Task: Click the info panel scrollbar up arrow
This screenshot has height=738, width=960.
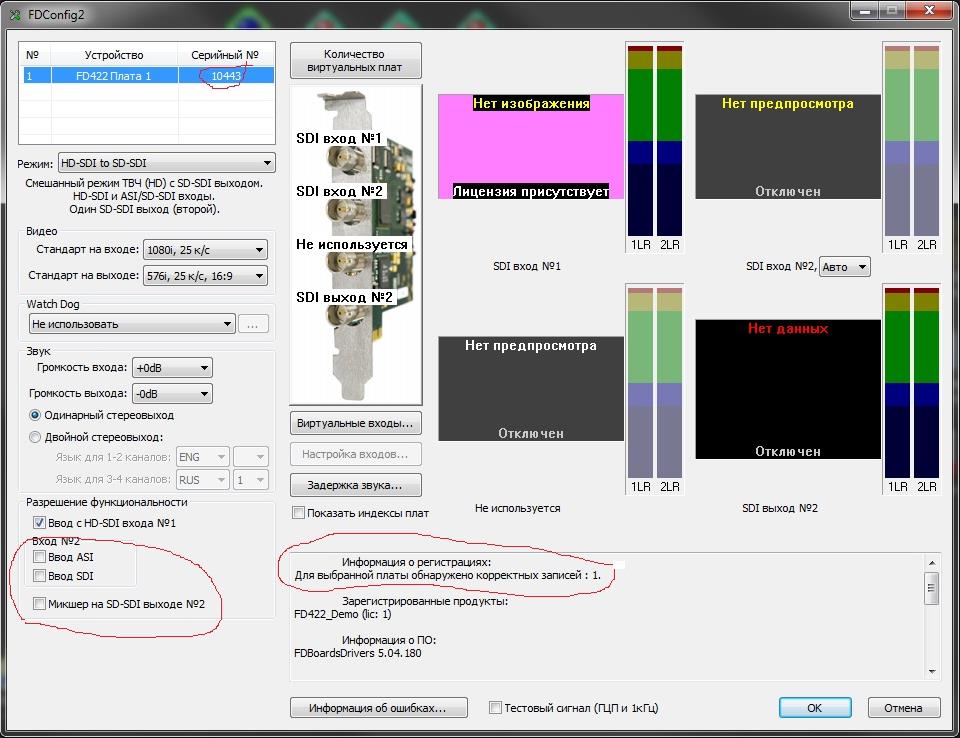Action: (x=932, y=562)
